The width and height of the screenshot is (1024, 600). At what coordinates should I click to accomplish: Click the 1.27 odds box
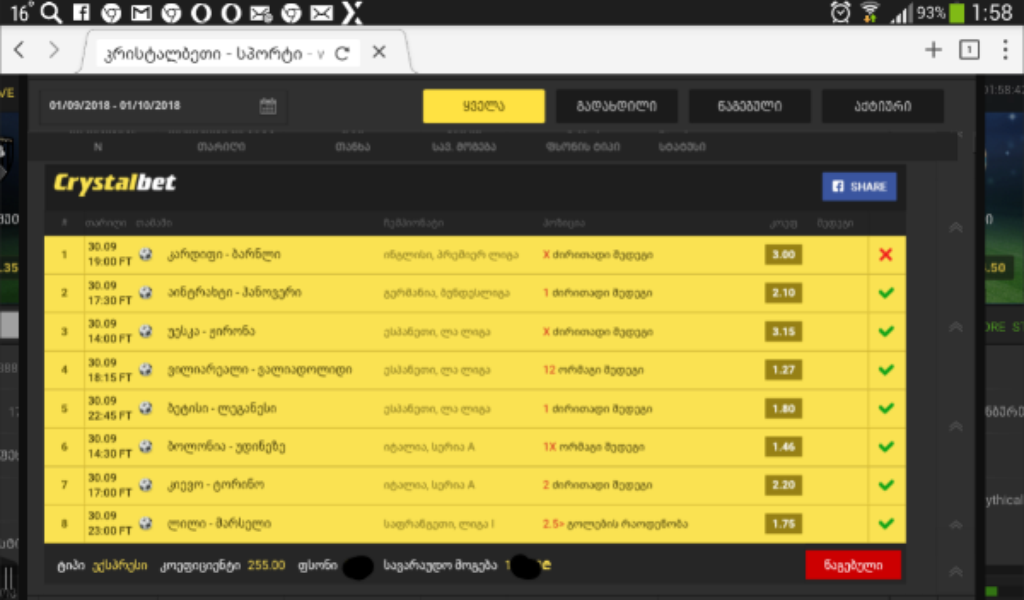783,370
